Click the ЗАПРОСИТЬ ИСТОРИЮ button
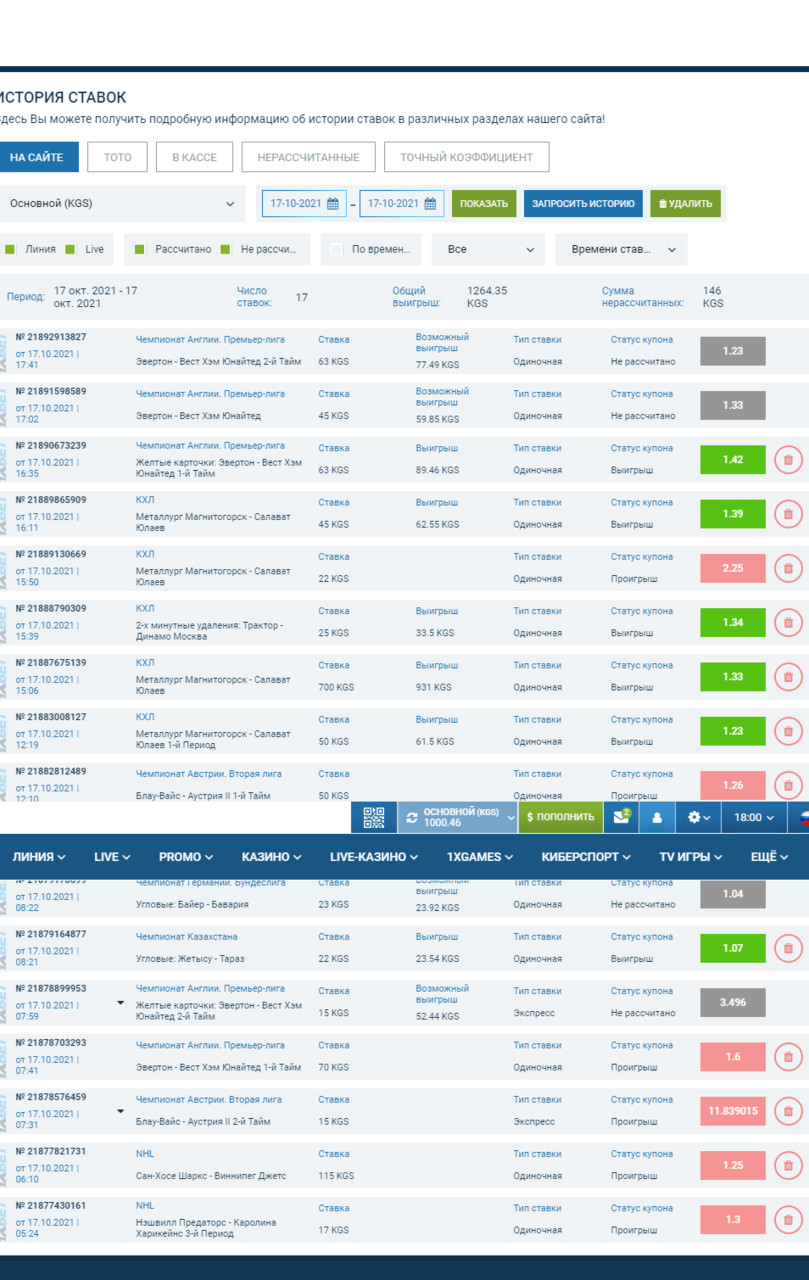 point(583,204)
